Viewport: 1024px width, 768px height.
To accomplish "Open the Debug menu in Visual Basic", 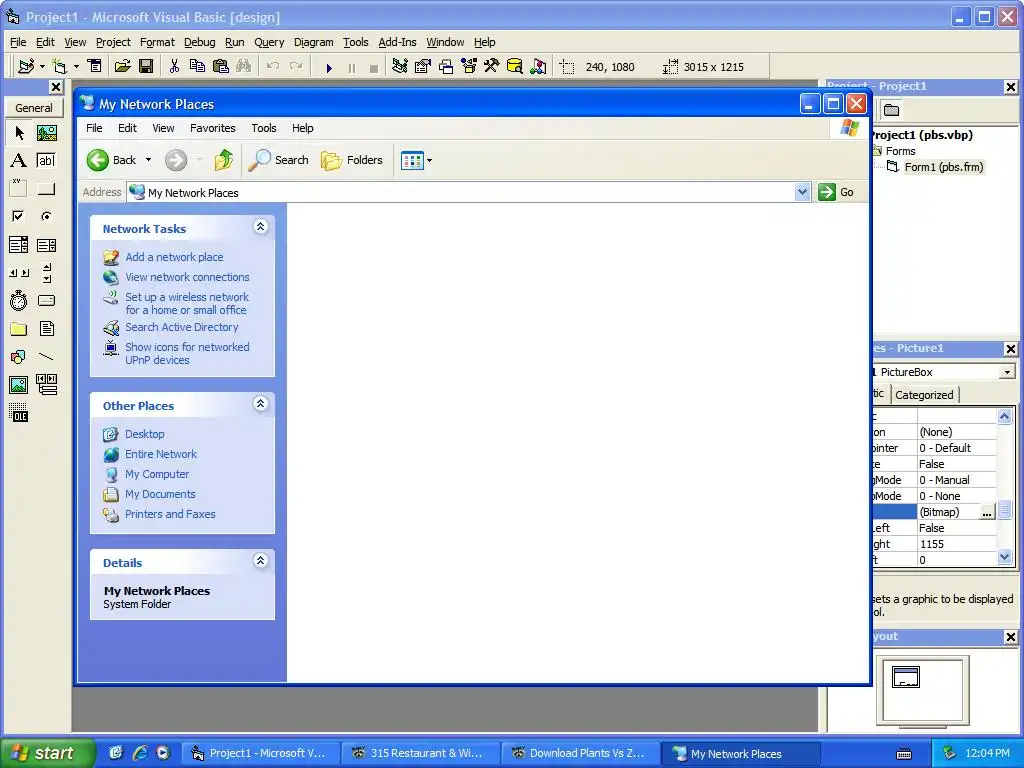I will [x=199, y=42].
